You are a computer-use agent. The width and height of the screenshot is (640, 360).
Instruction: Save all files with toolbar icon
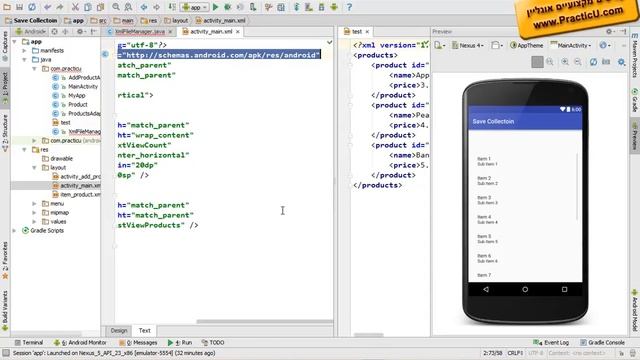click(x=19, y=7)
